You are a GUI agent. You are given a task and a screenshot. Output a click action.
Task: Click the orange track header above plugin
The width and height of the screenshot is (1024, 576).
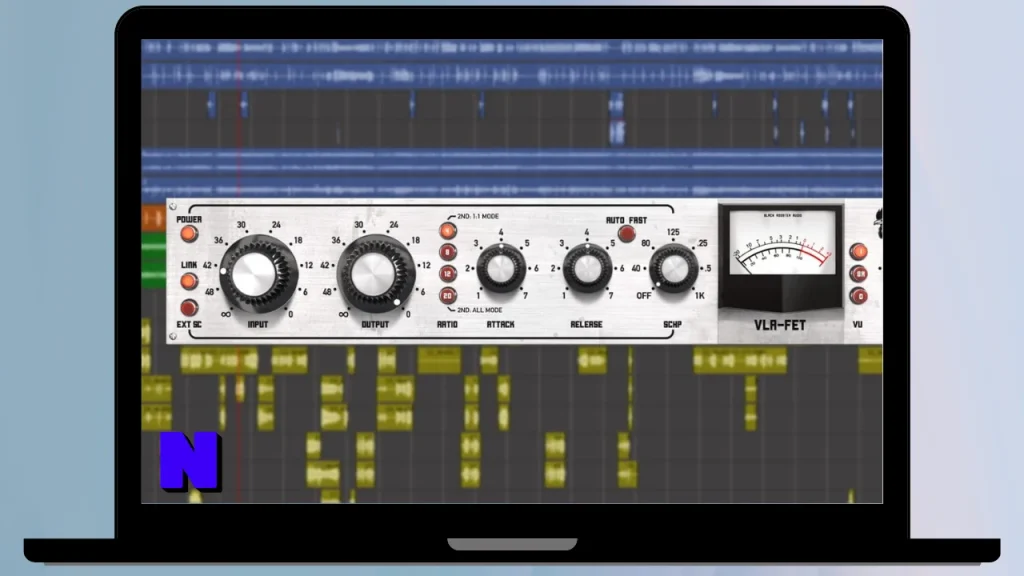pyautogui.click(x=153, y=219)
